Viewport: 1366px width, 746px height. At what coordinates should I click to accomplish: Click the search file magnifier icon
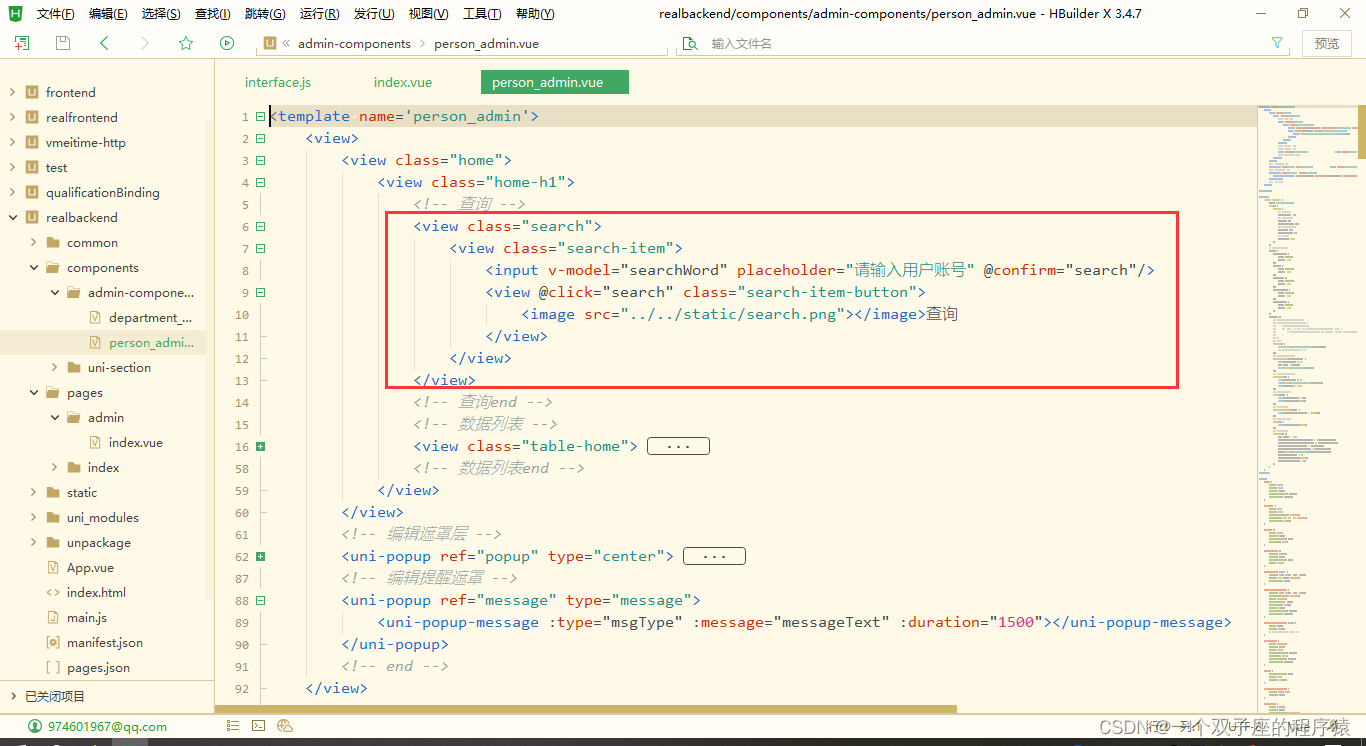coord(689,44)
